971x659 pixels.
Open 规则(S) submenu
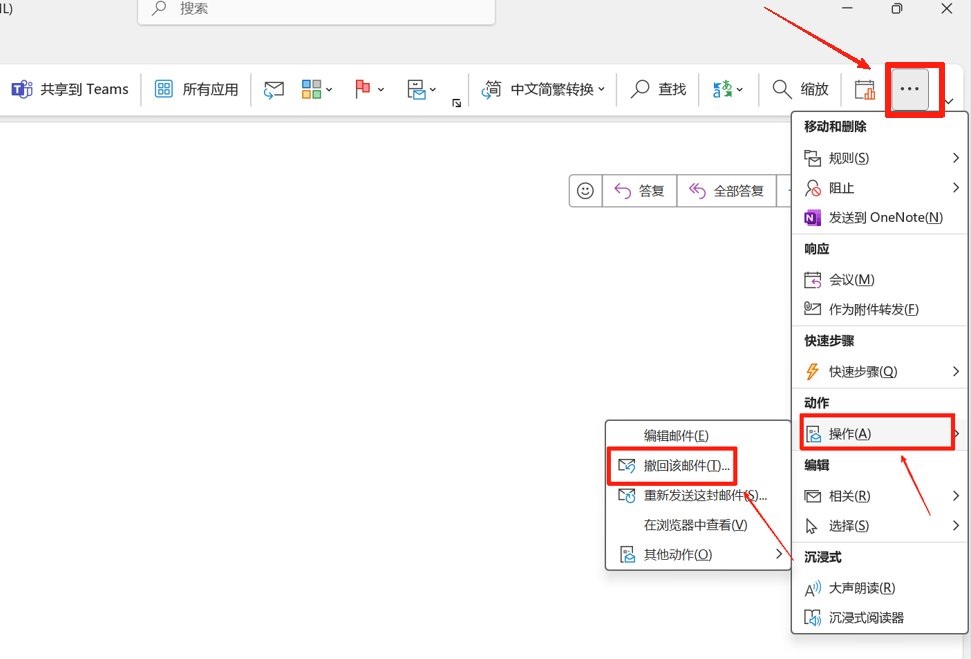tap(879, 158)
